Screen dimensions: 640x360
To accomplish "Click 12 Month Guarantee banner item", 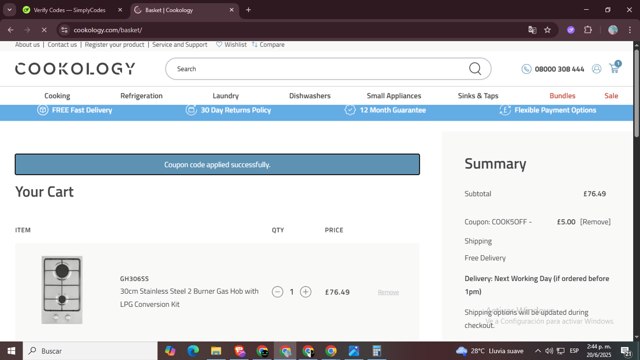I will pos(385,110).
